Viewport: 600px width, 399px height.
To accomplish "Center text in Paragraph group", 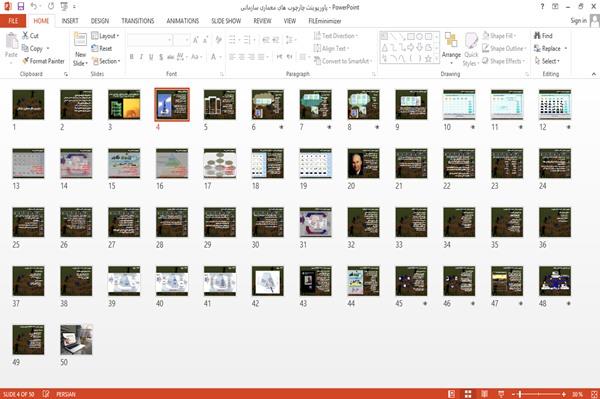I will [241, 57].
